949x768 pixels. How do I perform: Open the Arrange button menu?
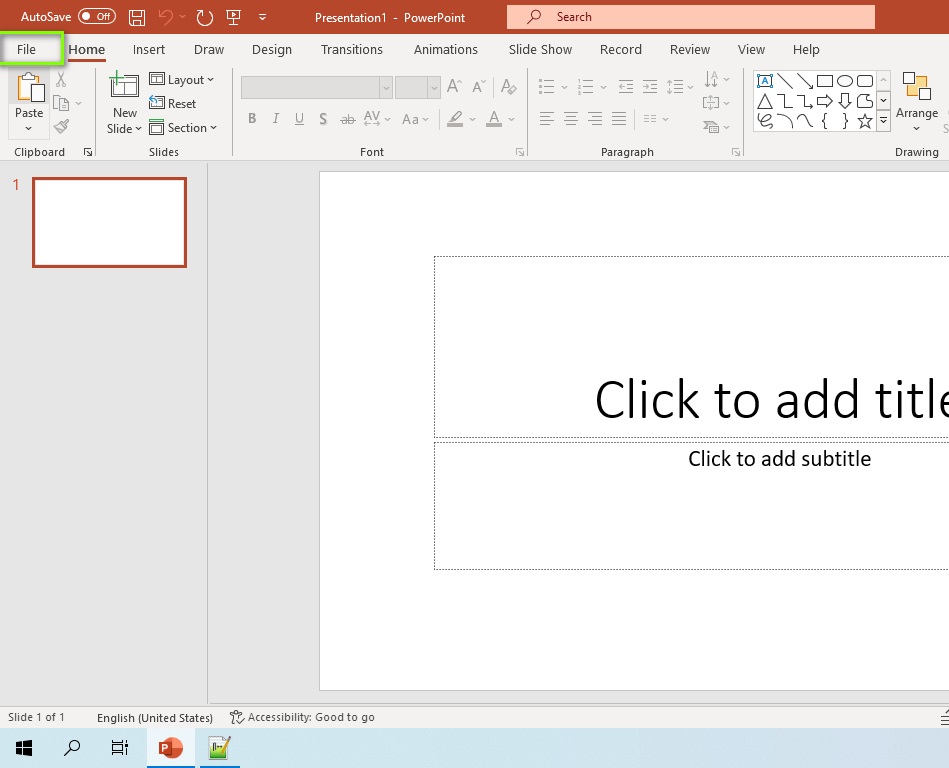pos(917,102)
